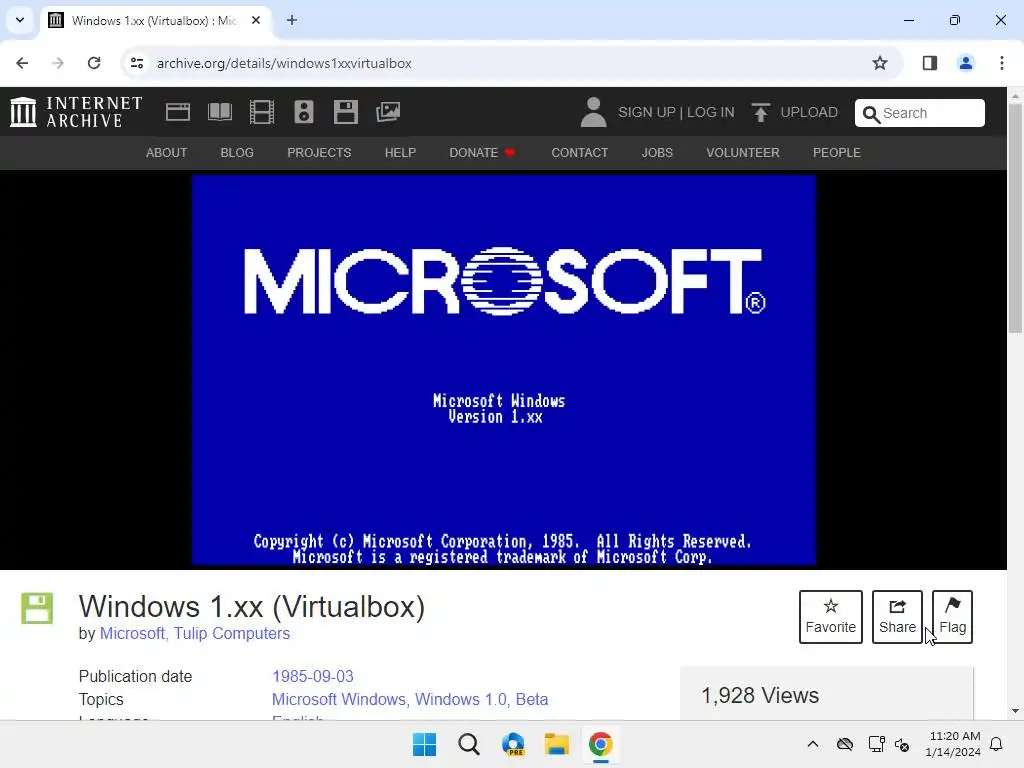Image resolution: width=1024 pixels, height=768 pixels.
Task: Open the Microsoft Windows topic link
Action: [339, 699]
